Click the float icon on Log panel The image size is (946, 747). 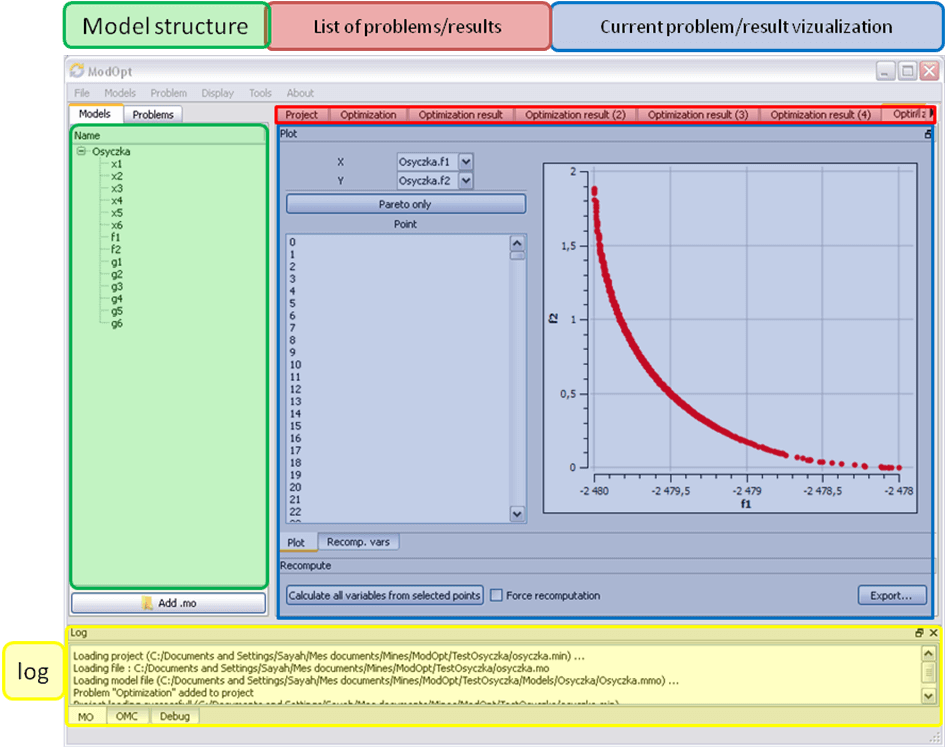coord(919,633)
